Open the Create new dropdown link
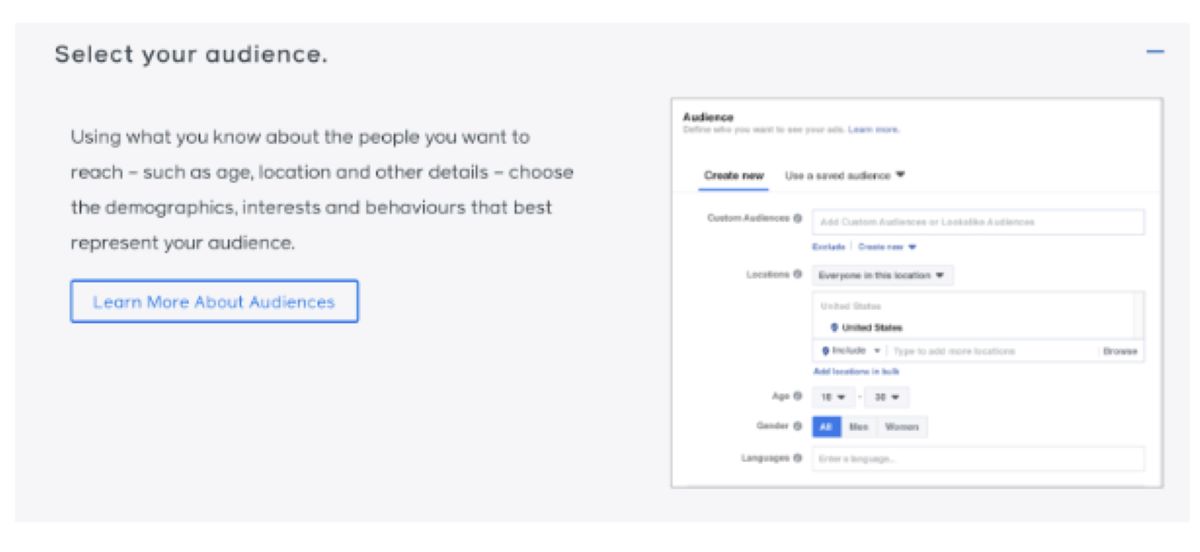 pos(887,246)
